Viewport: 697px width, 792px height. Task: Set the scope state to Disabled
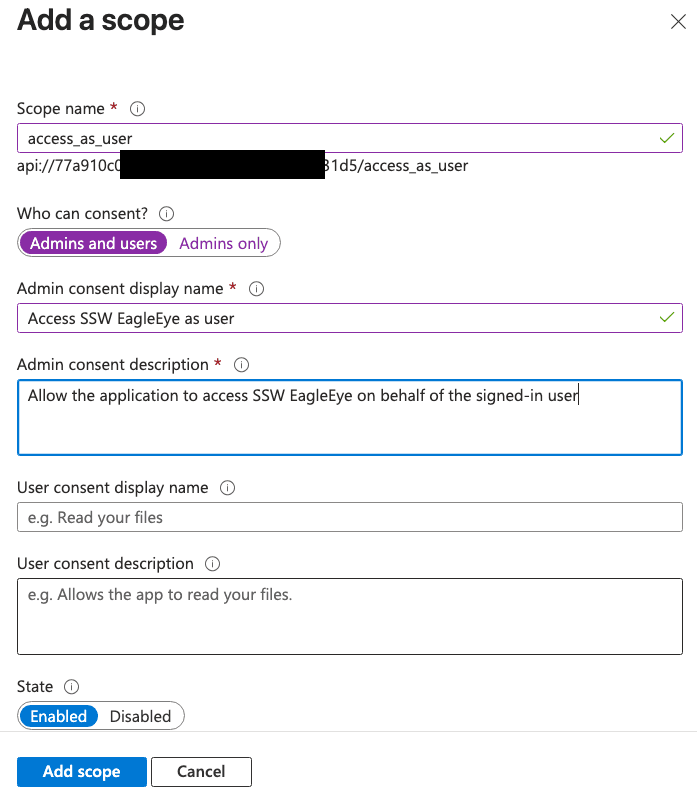(x=140, y=716)
